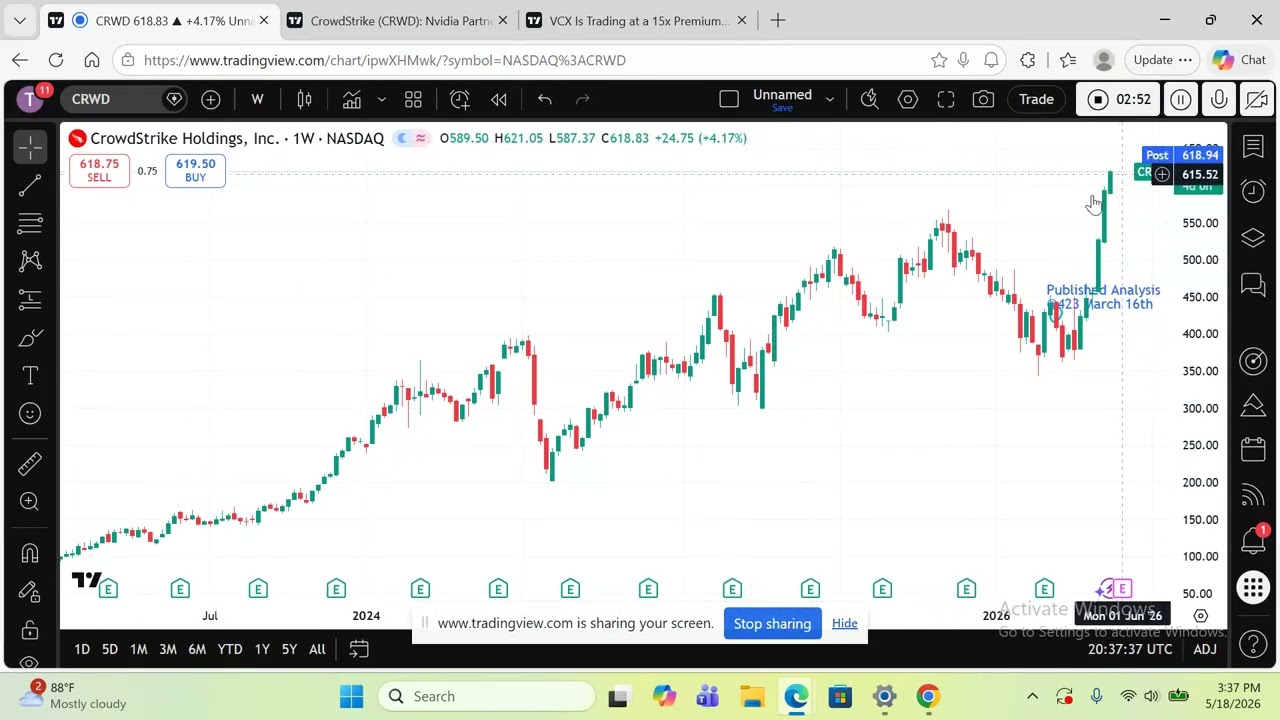1280x720 pixels.
Task: Toggle the magnet mode
Action: click(30, 553)
